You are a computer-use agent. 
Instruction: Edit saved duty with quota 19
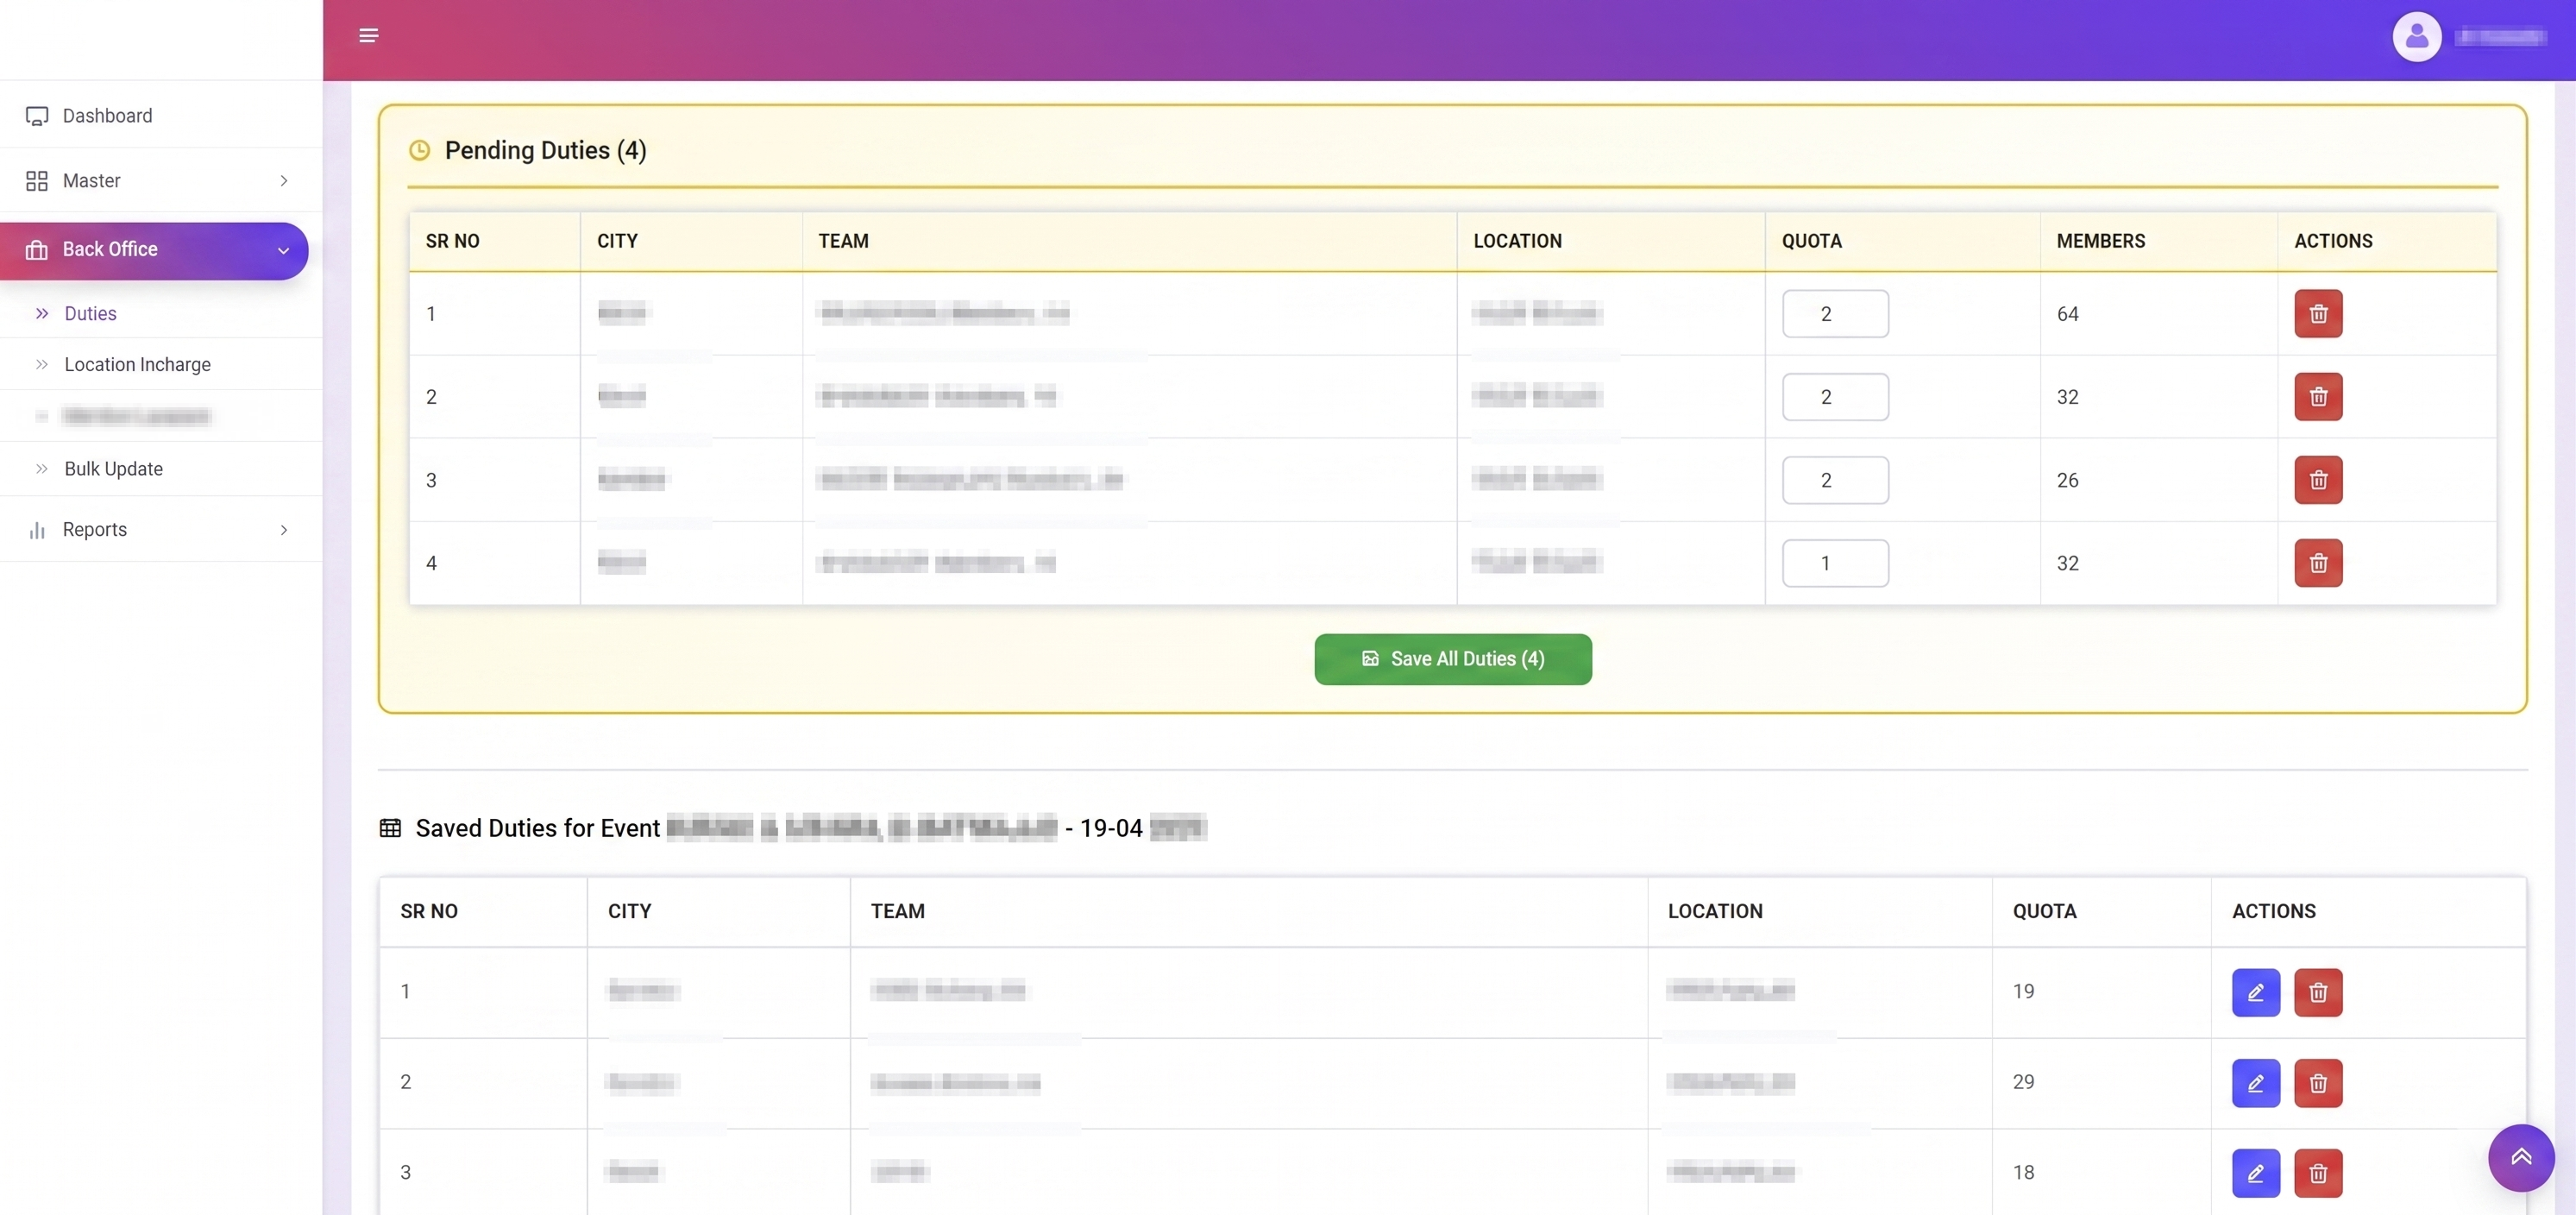[2256, 992]
